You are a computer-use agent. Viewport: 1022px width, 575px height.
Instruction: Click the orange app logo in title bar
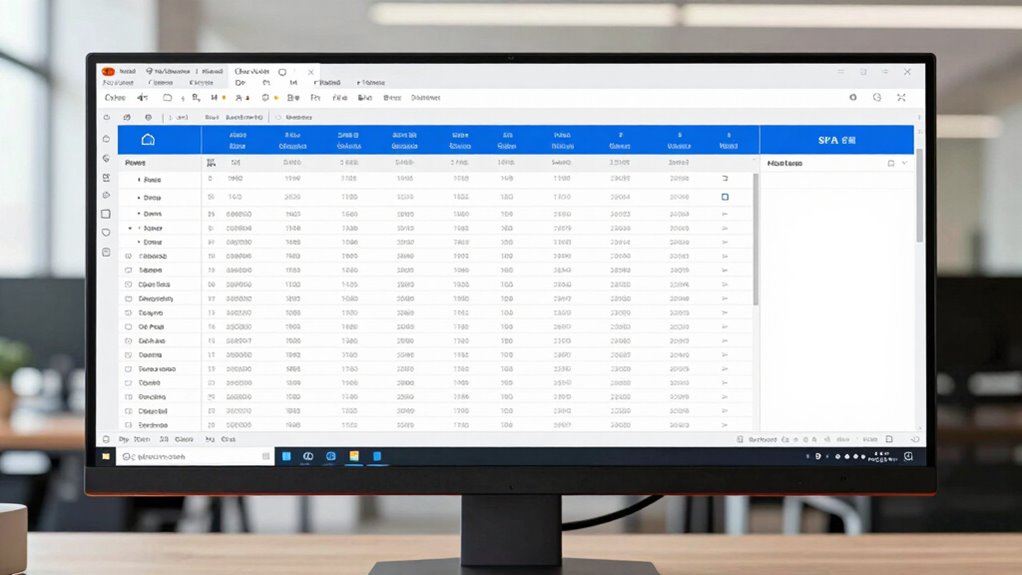coord(108,71)
